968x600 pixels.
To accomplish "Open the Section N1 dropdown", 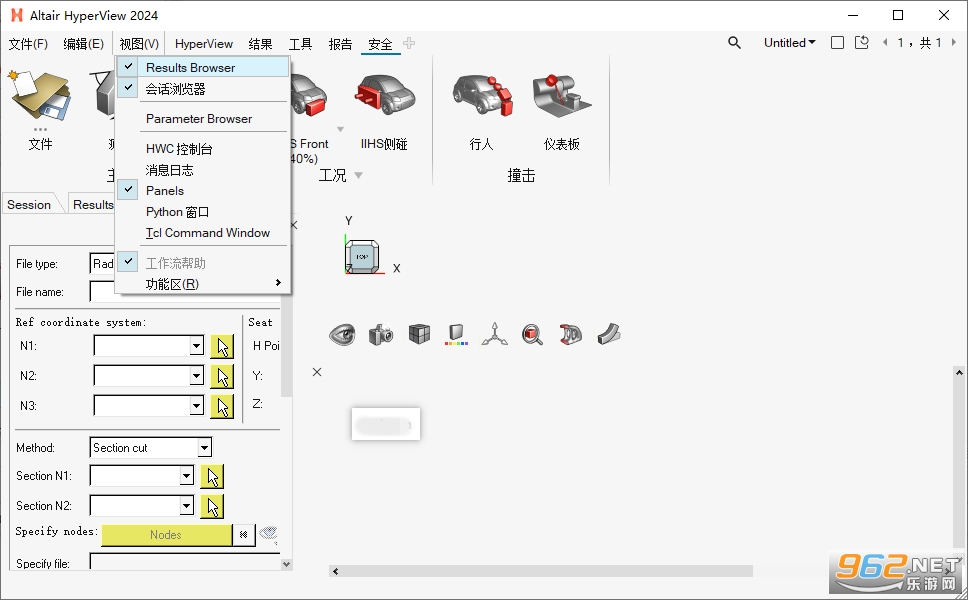I will (x=186, y=475).
